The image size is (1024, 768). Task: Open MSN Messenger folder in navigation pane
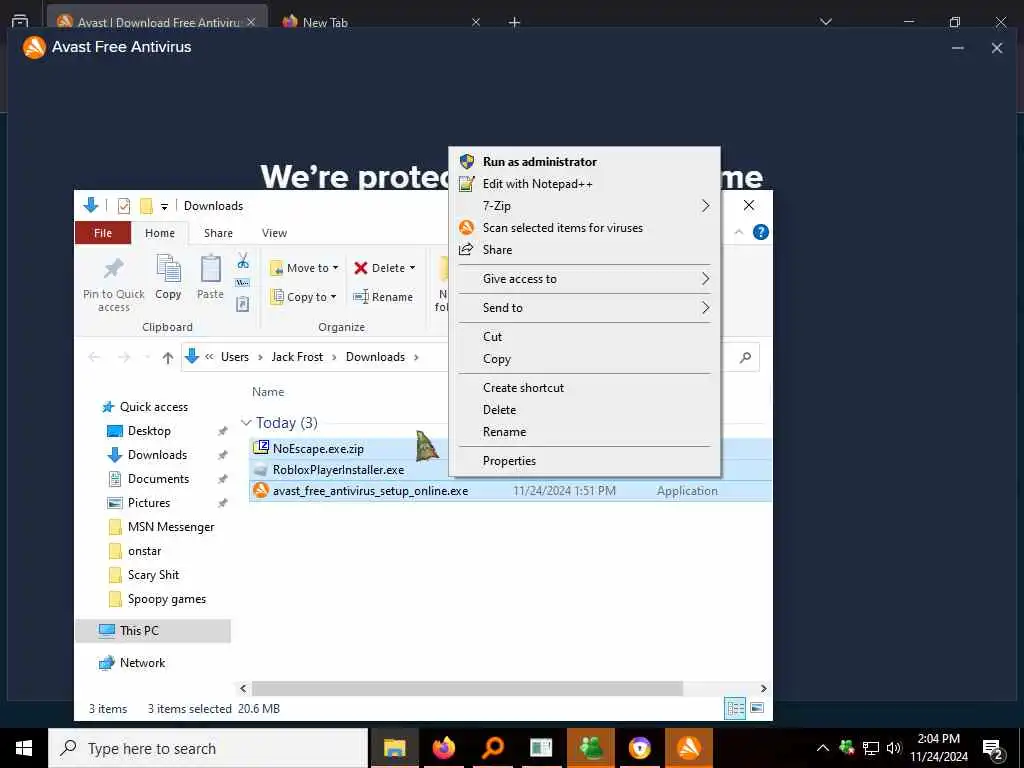coord(170,527)
